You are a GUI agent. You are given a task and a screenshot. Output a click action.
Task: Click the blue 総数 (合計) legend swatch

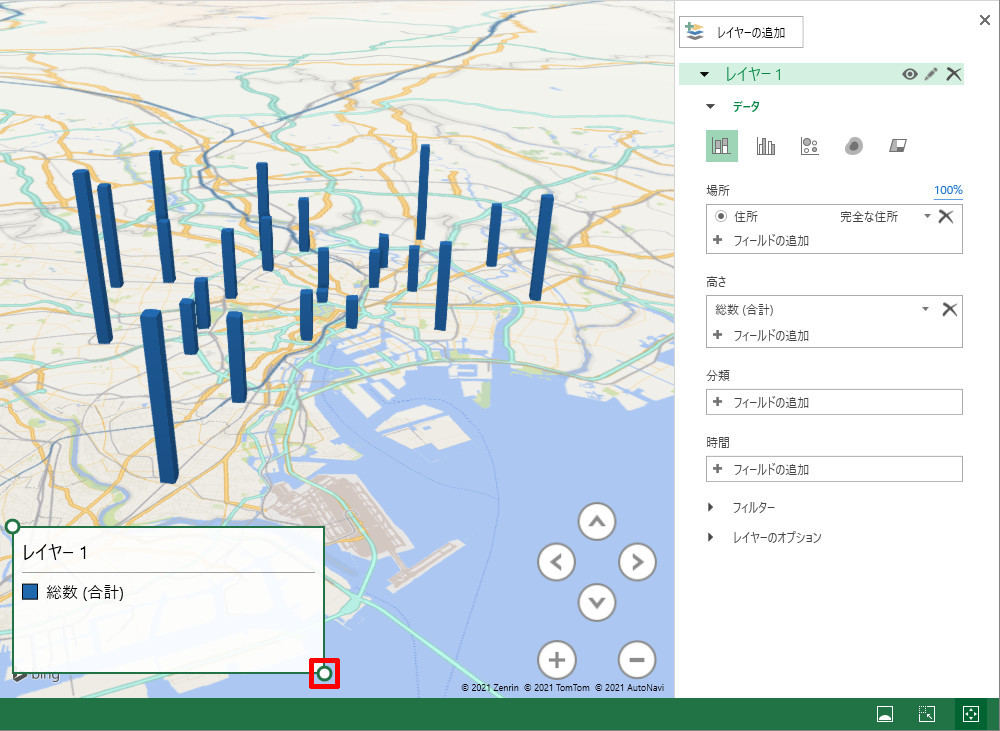[x=30, y=592]
